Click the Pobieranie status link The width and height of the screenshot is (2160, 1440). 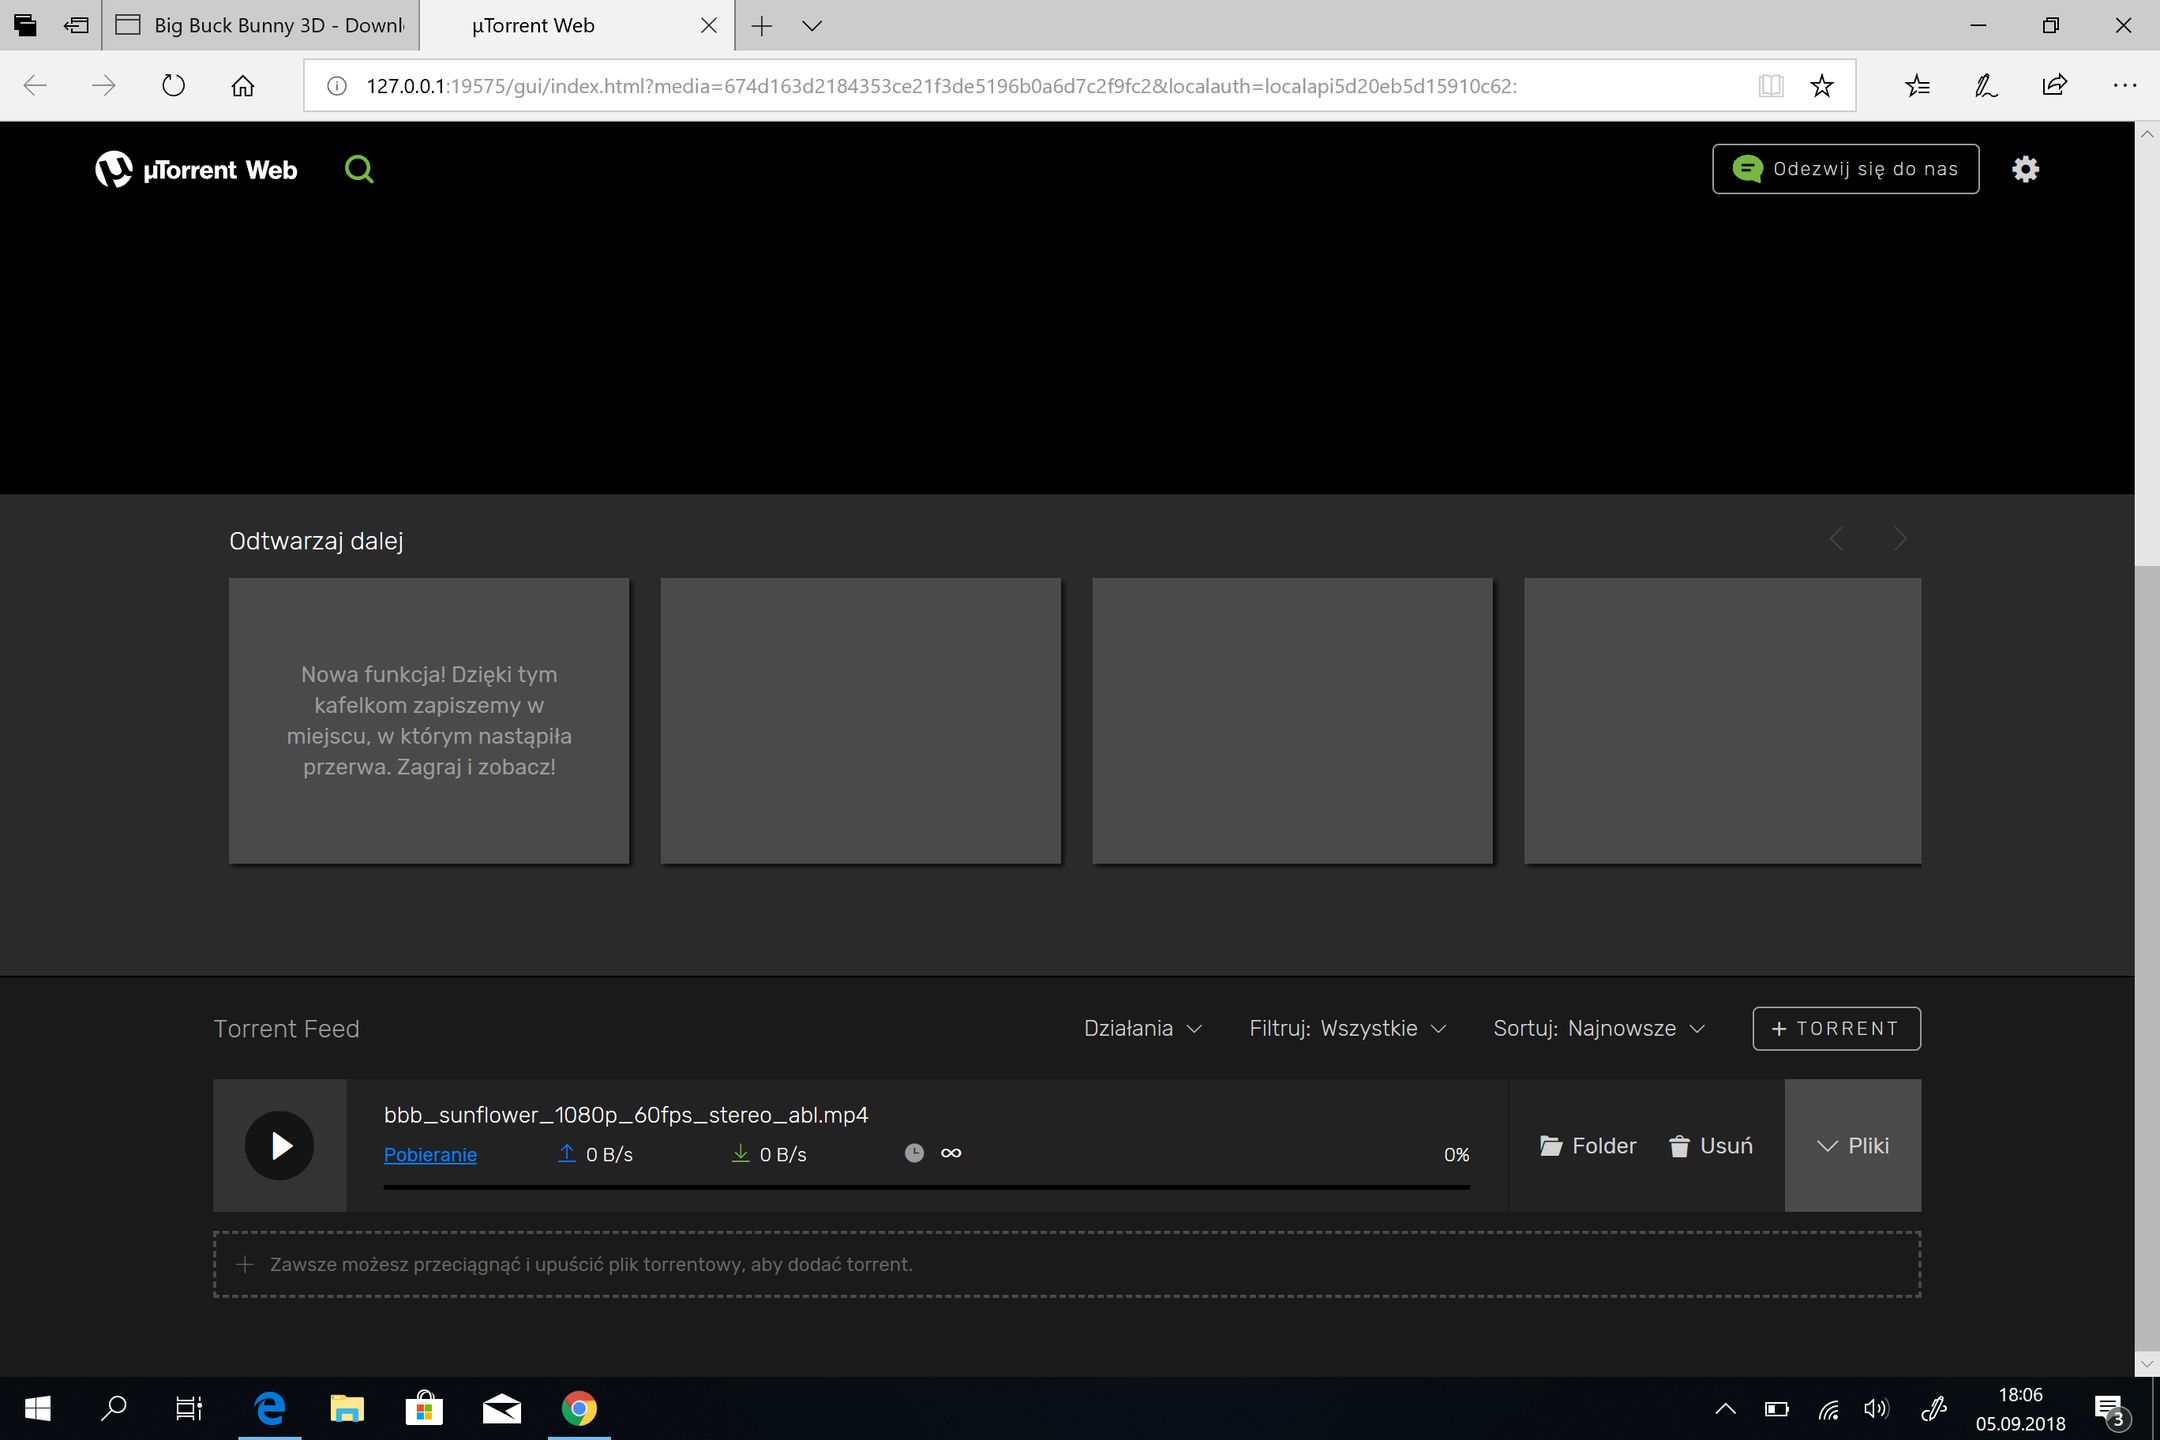click(430, 1155)
